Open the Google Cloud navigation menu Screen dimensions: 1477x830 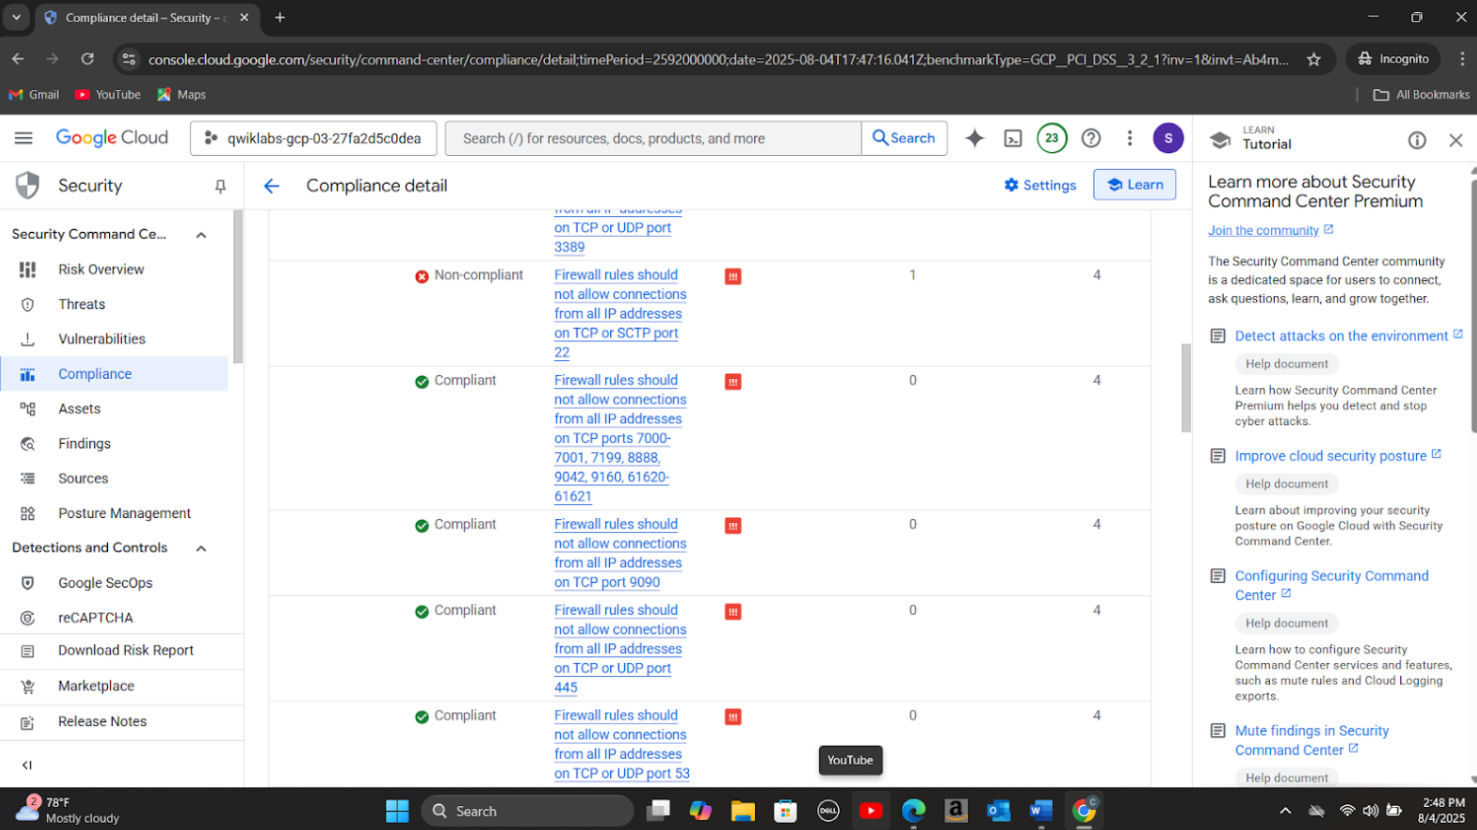pyautogui.click(x=23, y=138)
